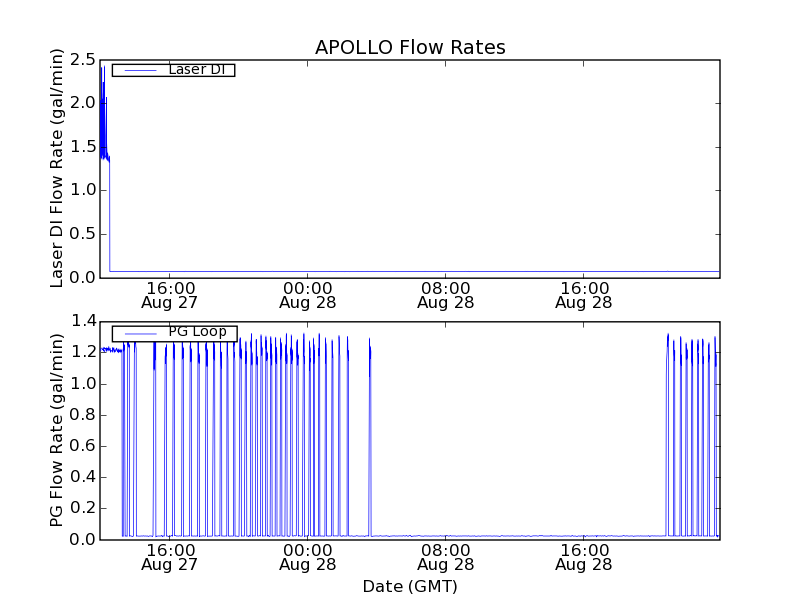
Task: Select the 2.0 tick on Laser DI axis
Action: [83, 103]
